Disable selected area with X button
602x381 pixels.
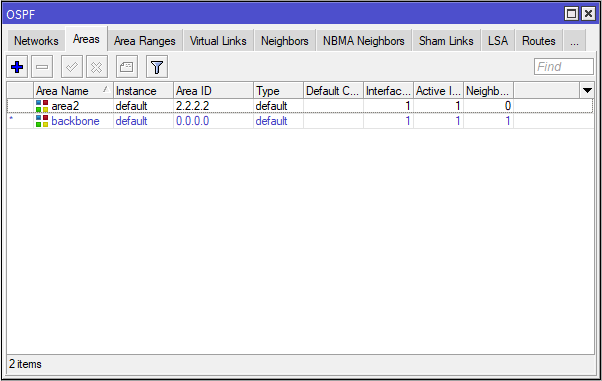pos(97,67)
